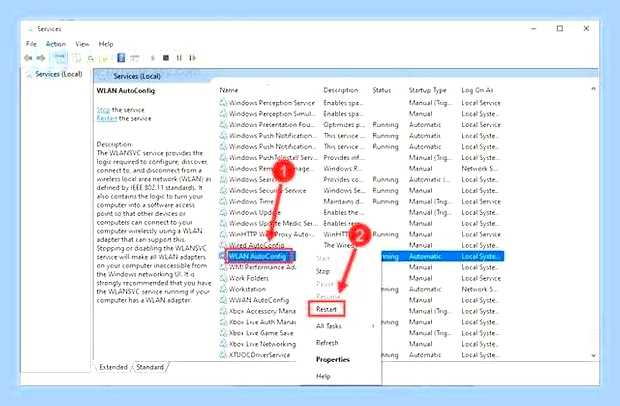
Task: Choose Restart in the context menu
Action: [x=326, y=309]
